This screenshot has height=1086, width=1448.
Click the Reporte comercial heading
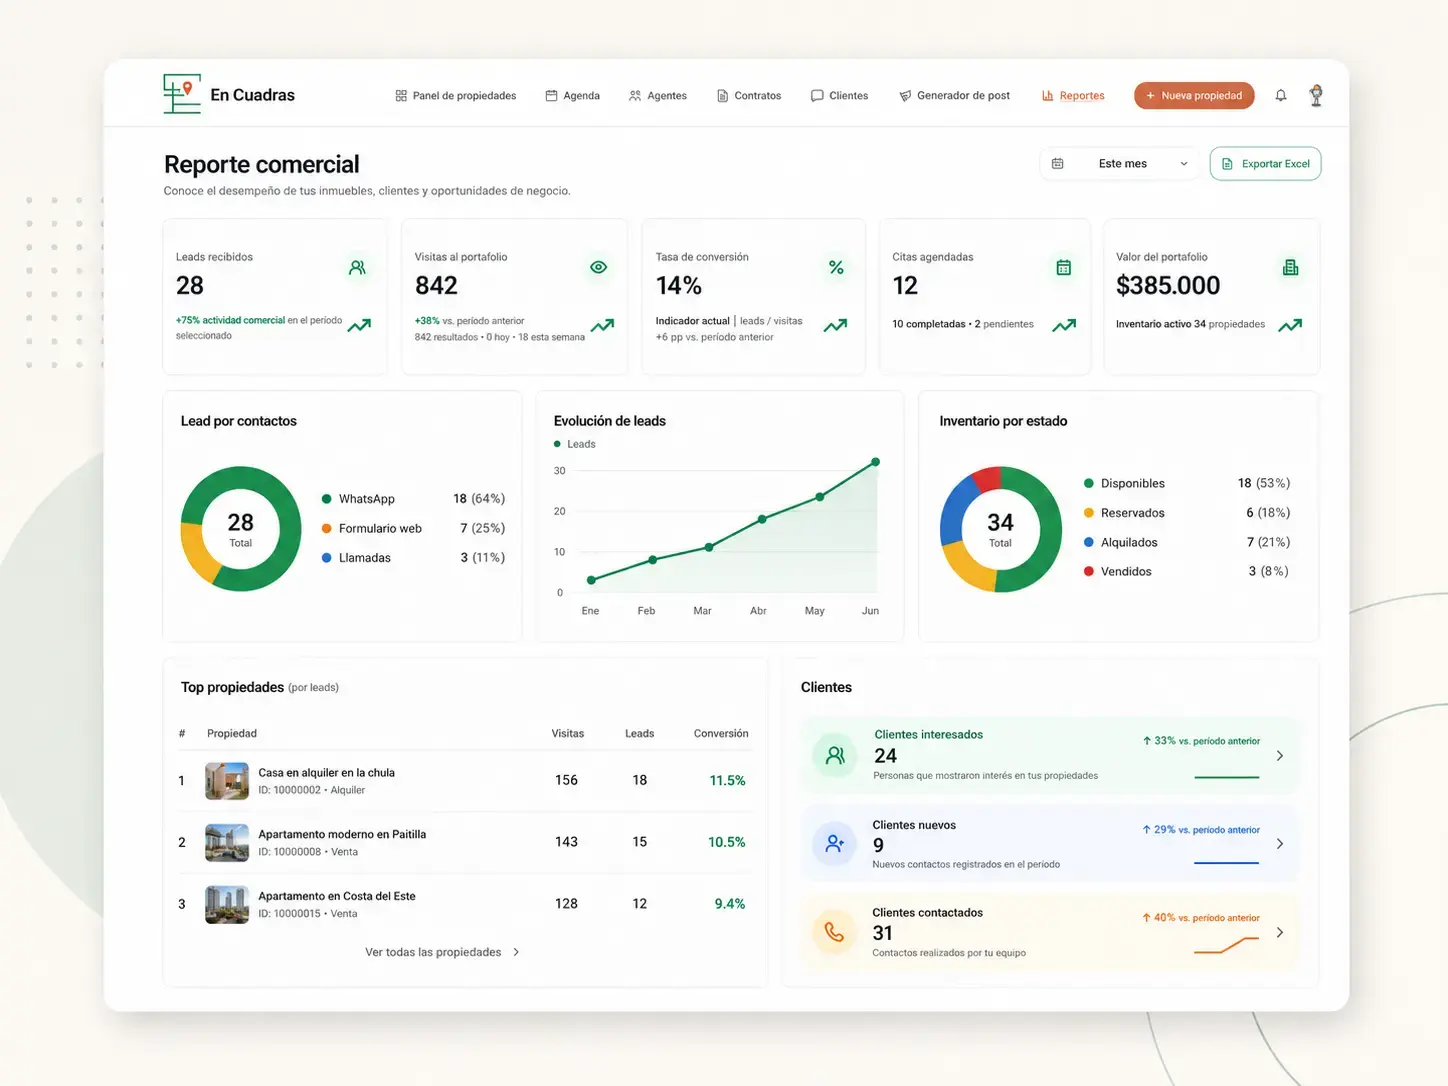(x=262, y=165)
